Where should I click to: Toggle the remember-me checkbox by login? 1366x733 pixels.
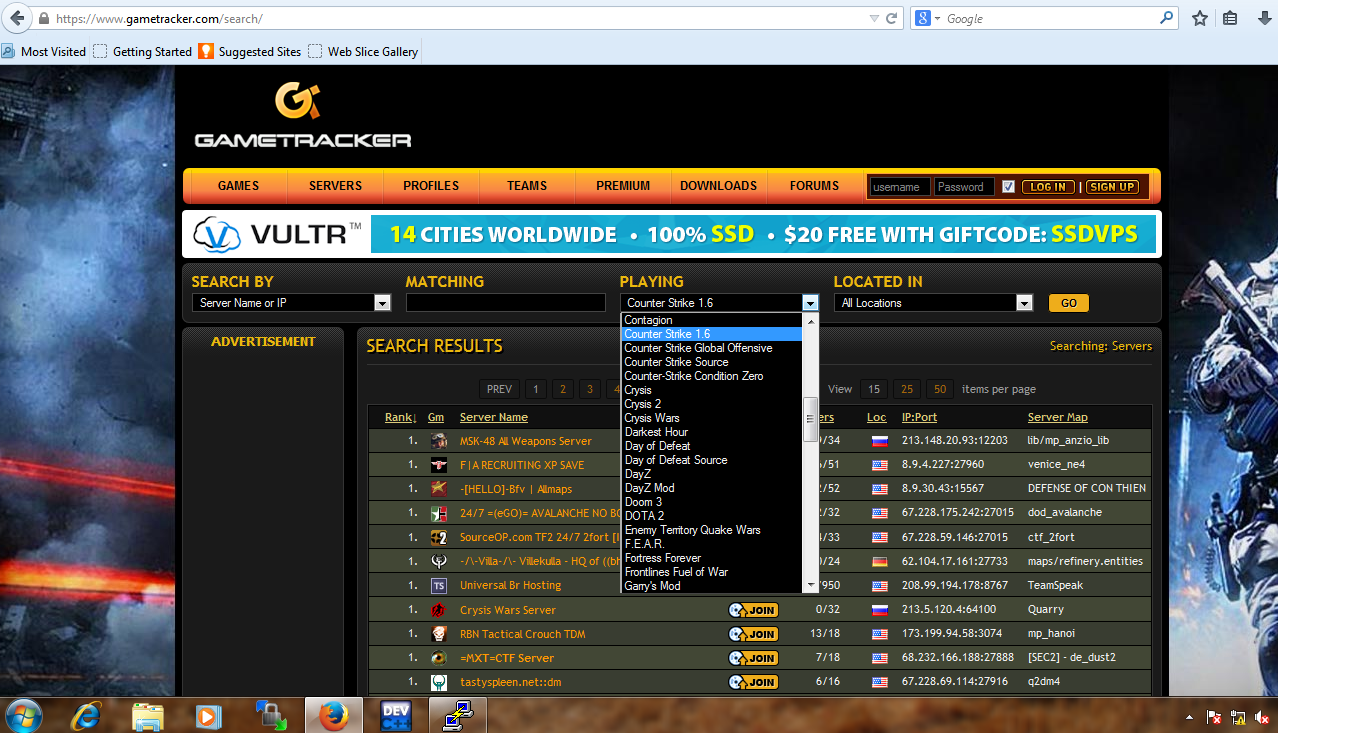(x=1008, y=187)
